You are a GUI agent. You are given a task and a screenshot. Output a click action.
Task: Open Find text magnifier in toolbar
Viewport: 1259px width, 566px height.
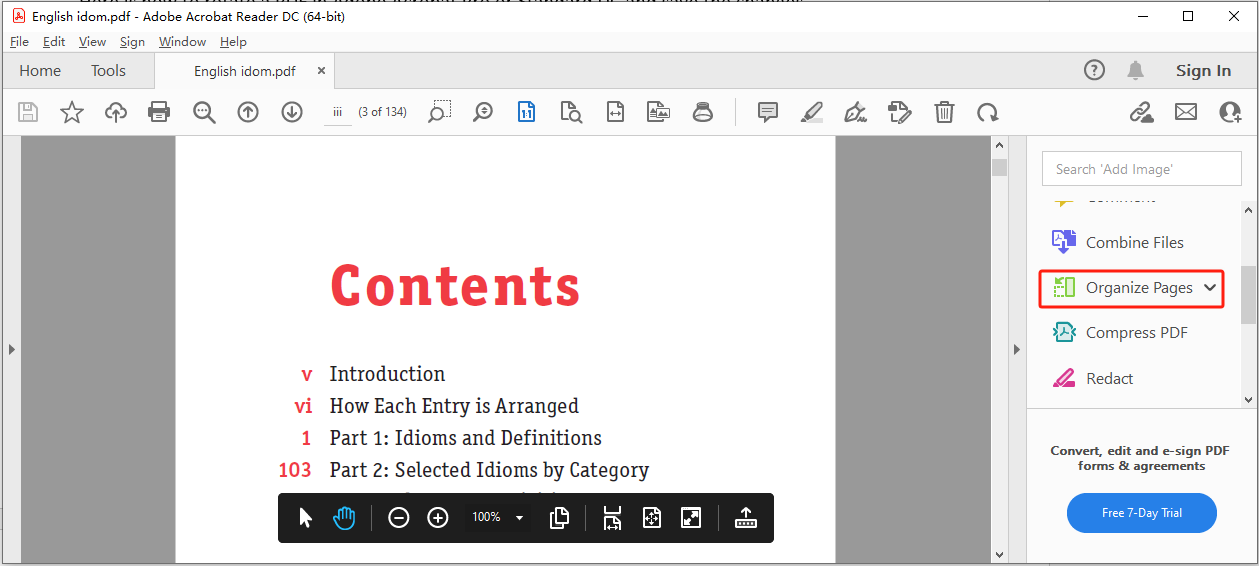(x=204, y=112)
